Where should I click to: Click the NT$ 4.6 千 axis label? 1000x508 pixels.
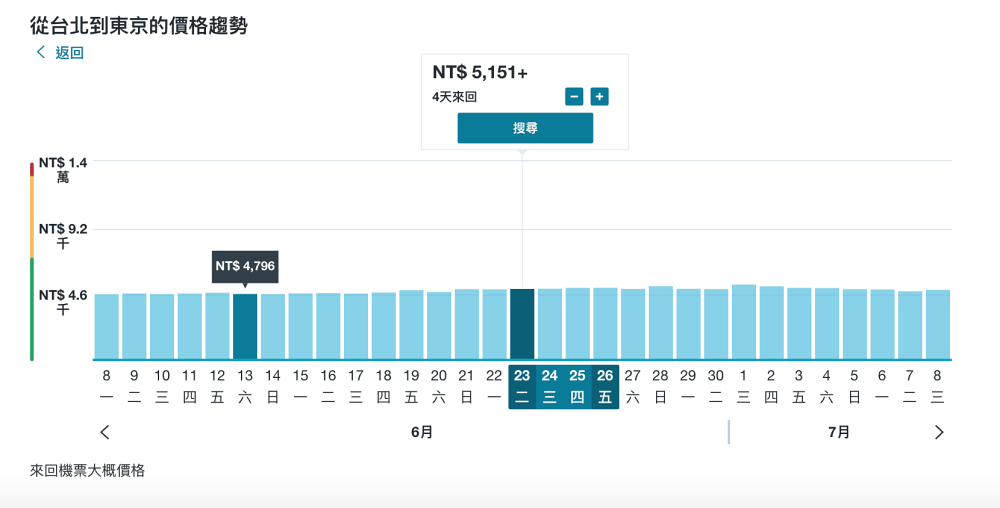point(62,303)
